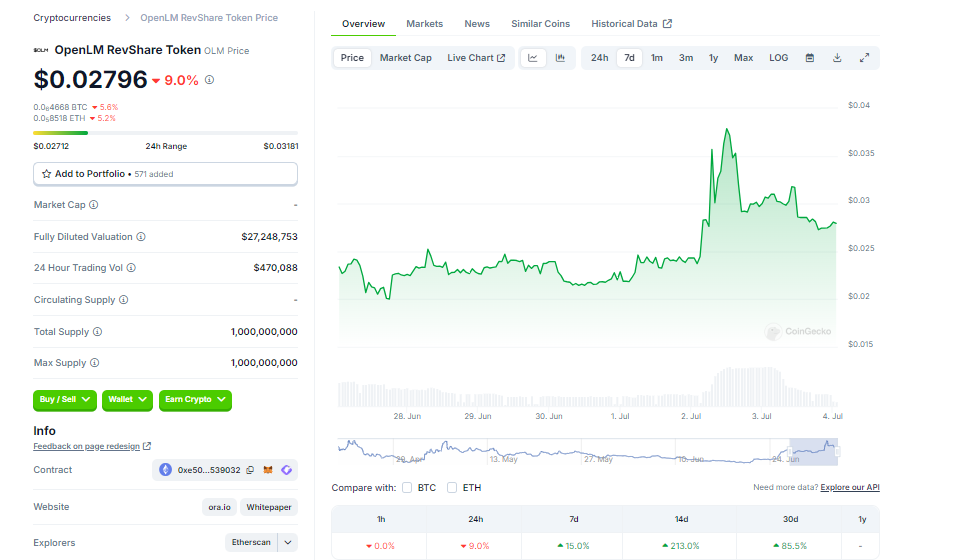Click Max Supply info icon

tap(94, 363)
